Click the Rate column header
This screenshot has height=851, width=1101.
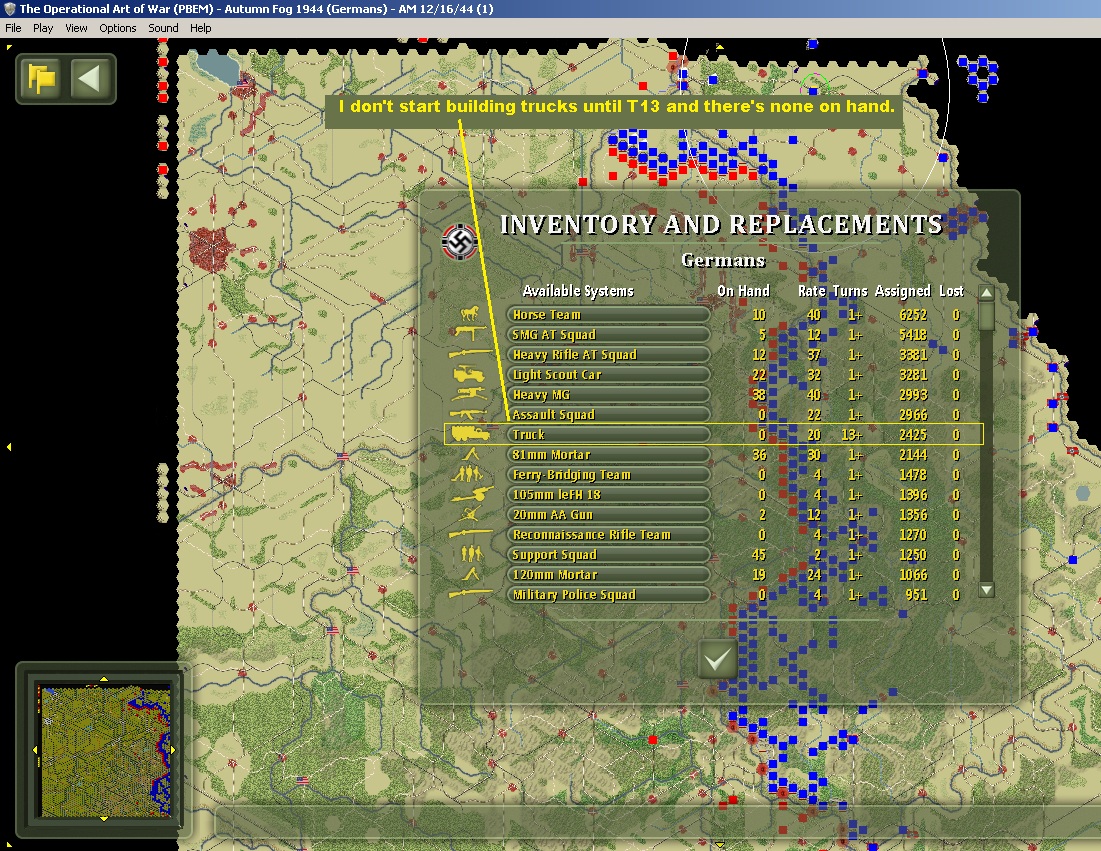pos(812,291)
